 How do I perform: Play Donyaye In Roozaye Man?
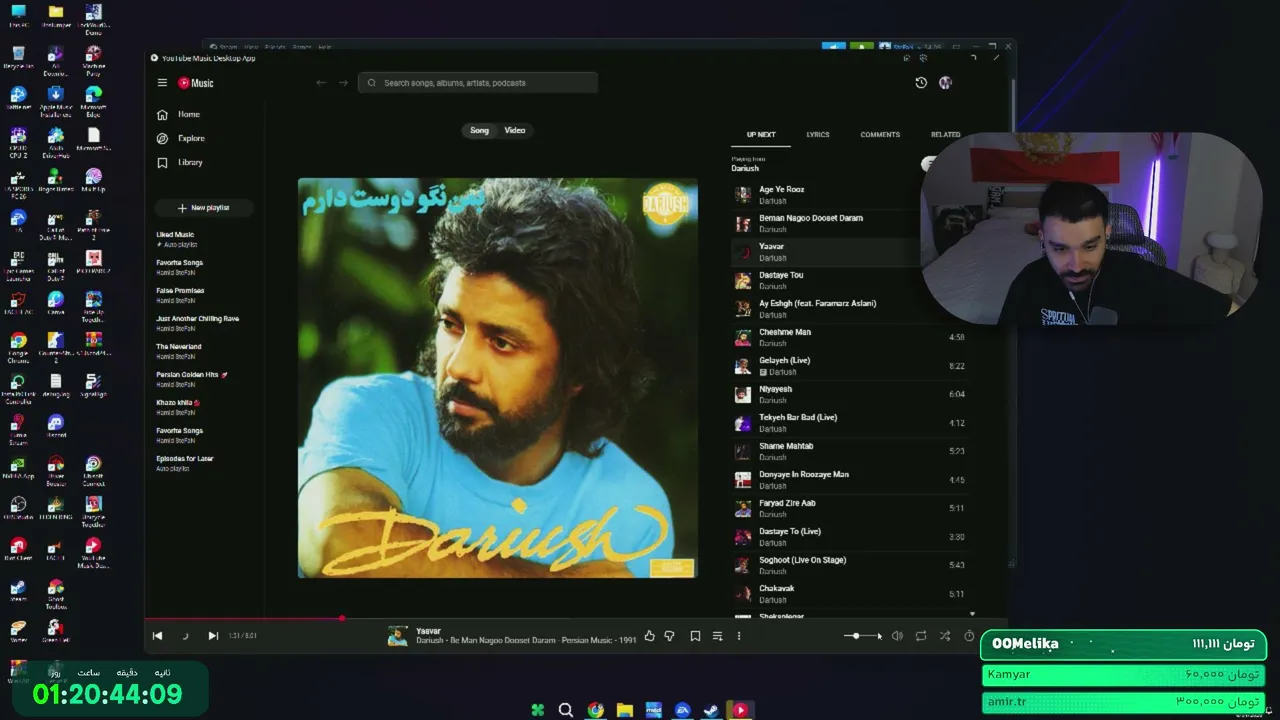pos(850,480)
